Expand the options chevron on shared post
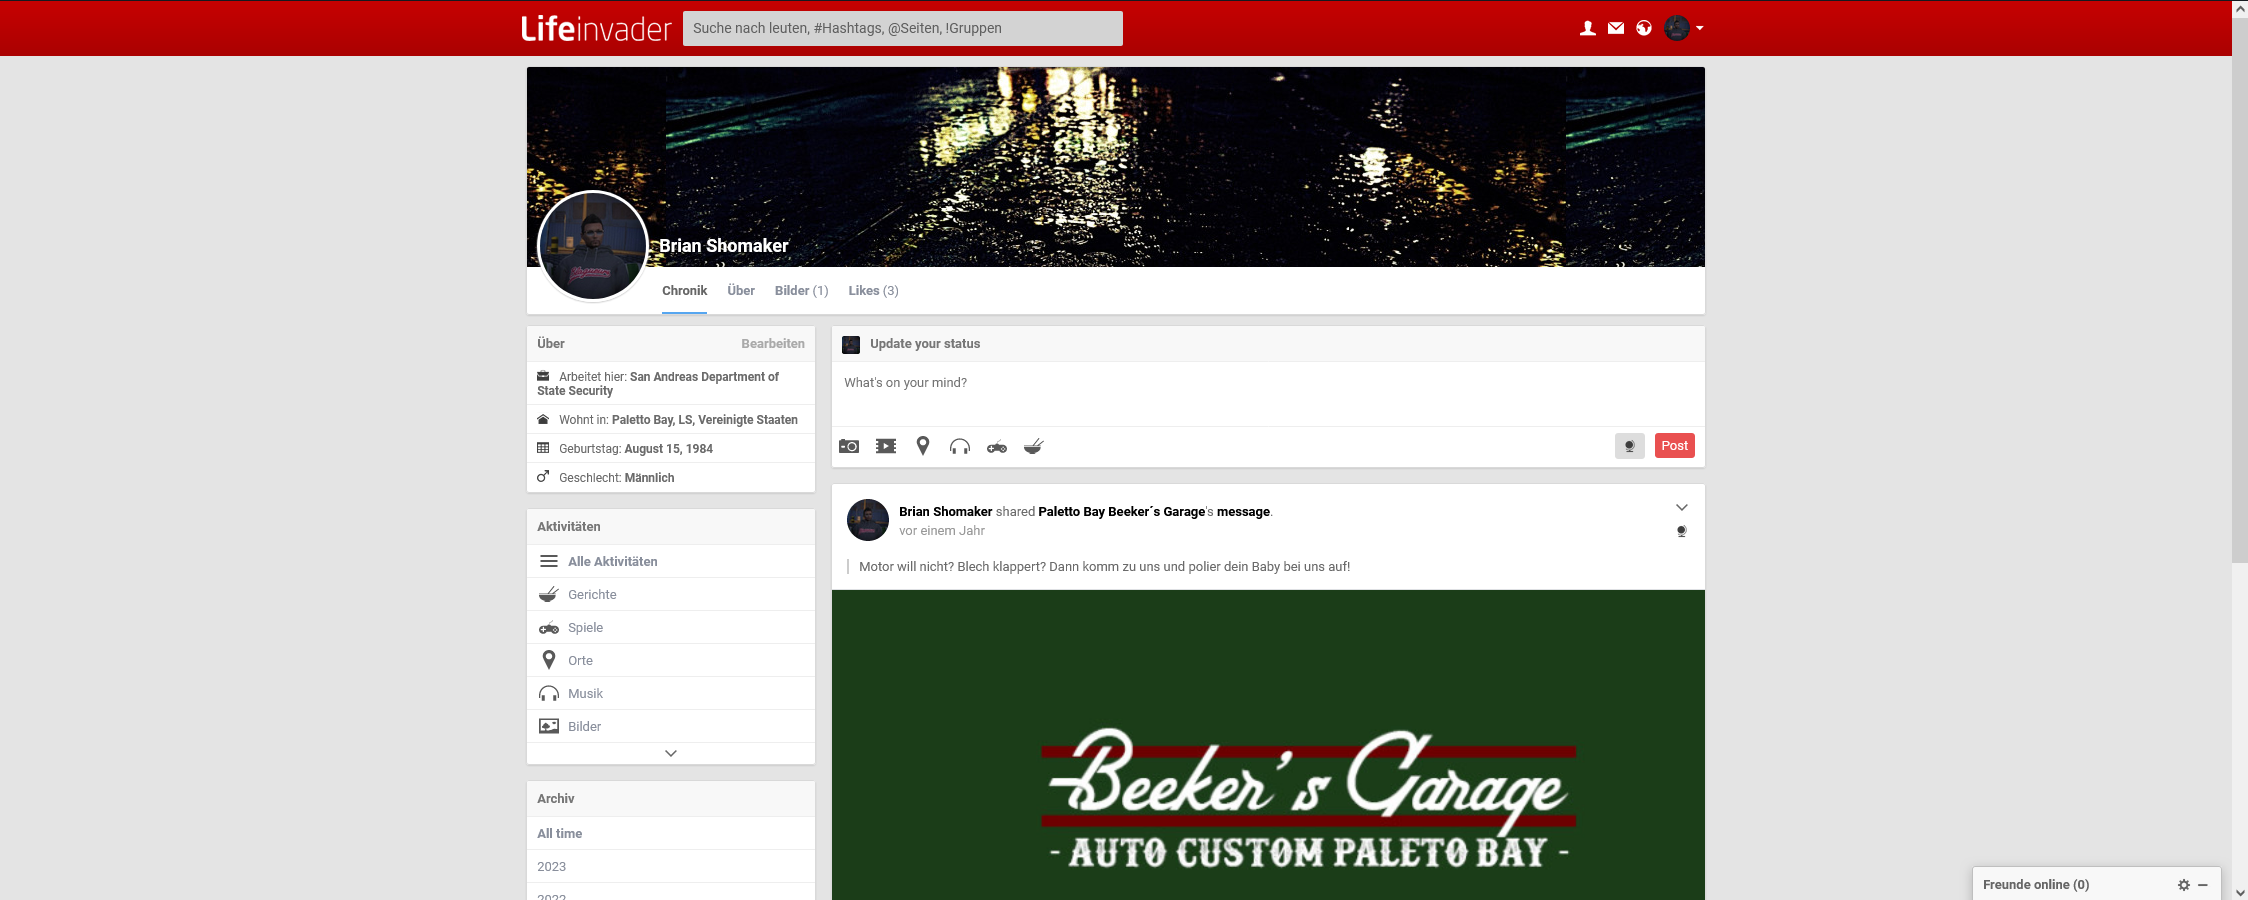 coord(1682,507)
